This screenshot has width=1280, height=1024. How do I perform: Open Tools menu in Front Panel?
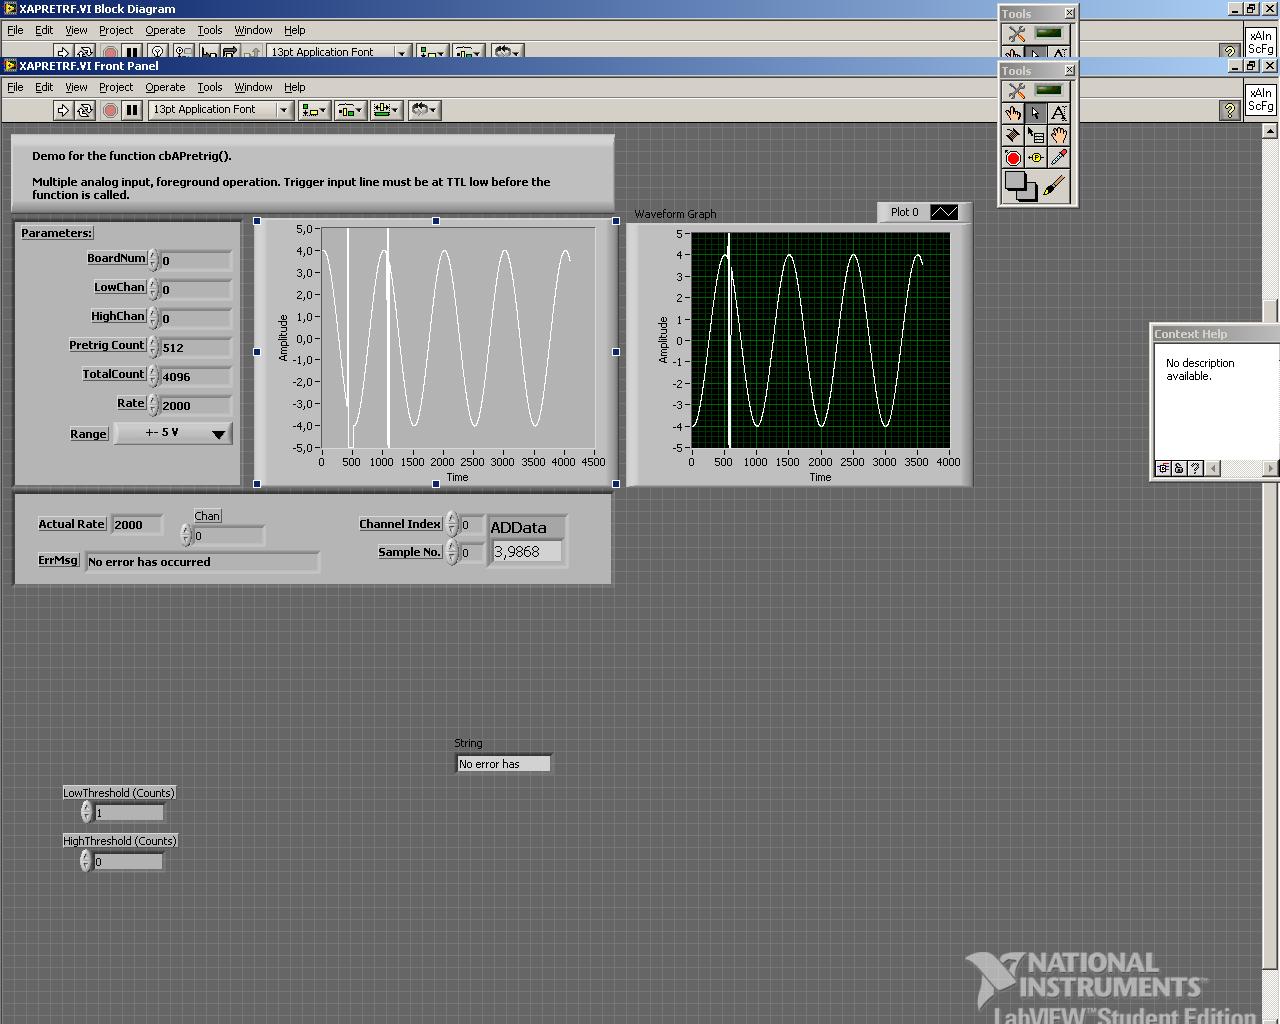209,87
